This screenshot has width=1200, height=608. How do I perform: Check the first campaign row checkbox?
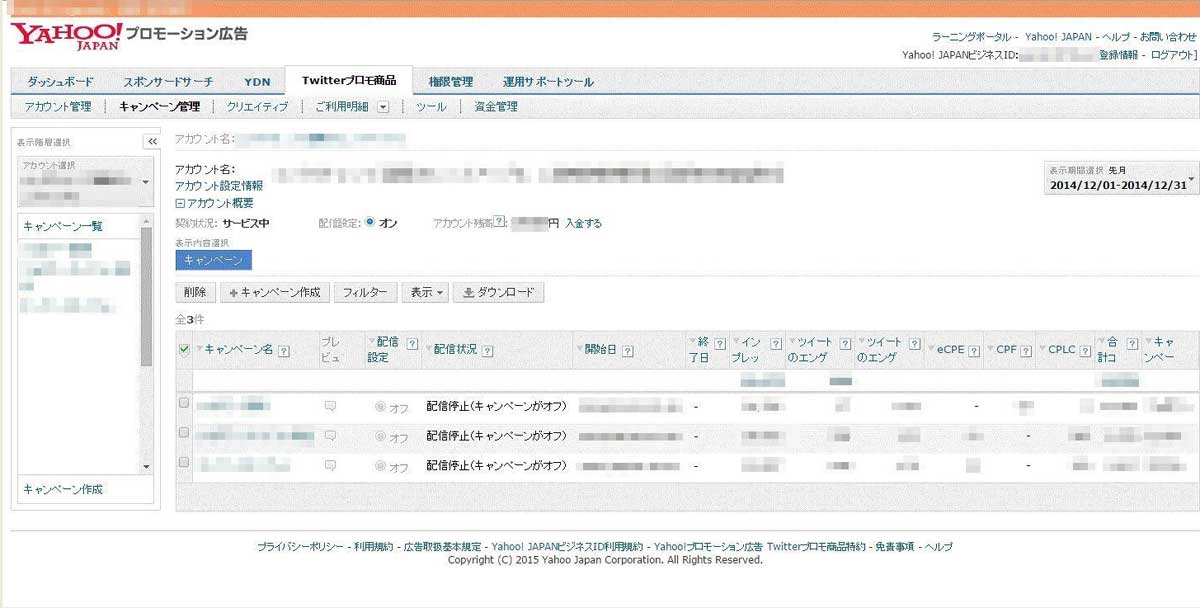click(x=183, y=403)
